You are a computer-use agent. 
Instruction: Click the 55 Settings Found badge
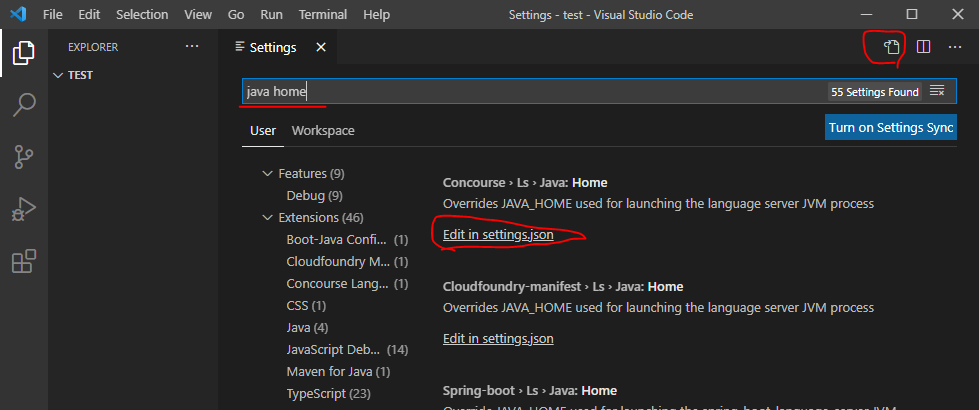coord(875,92)
